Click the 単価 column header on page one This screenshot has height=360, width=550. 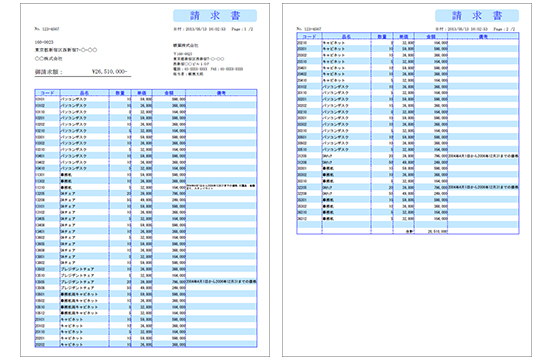pyautogui.click(x=142, y=93)
